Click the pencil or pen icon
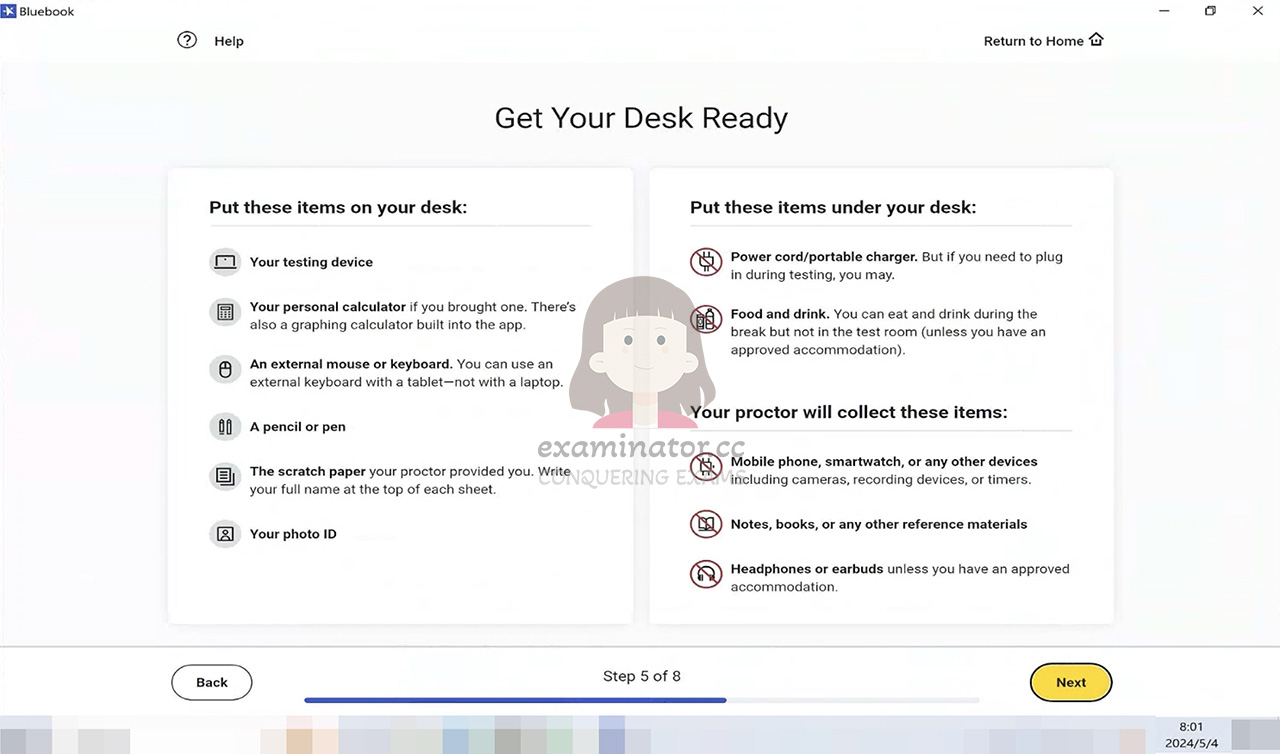The width and height of the screenshot is (1280, 754). 225,427
